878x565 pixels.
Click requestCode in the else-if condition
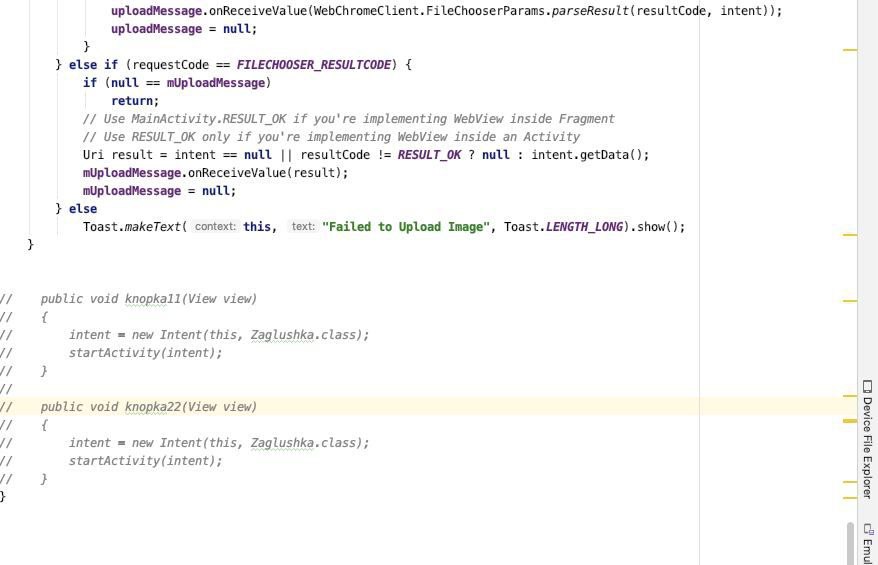[x=170, y=65]
